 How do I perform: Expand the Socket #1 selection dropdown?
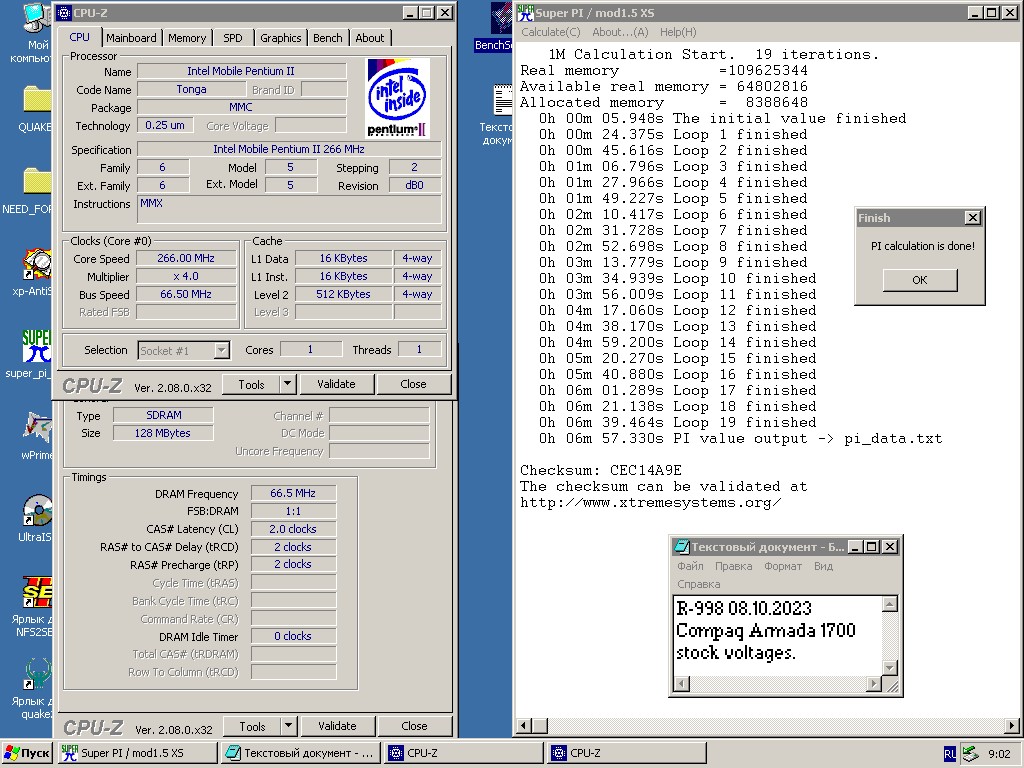click(222, 351)
